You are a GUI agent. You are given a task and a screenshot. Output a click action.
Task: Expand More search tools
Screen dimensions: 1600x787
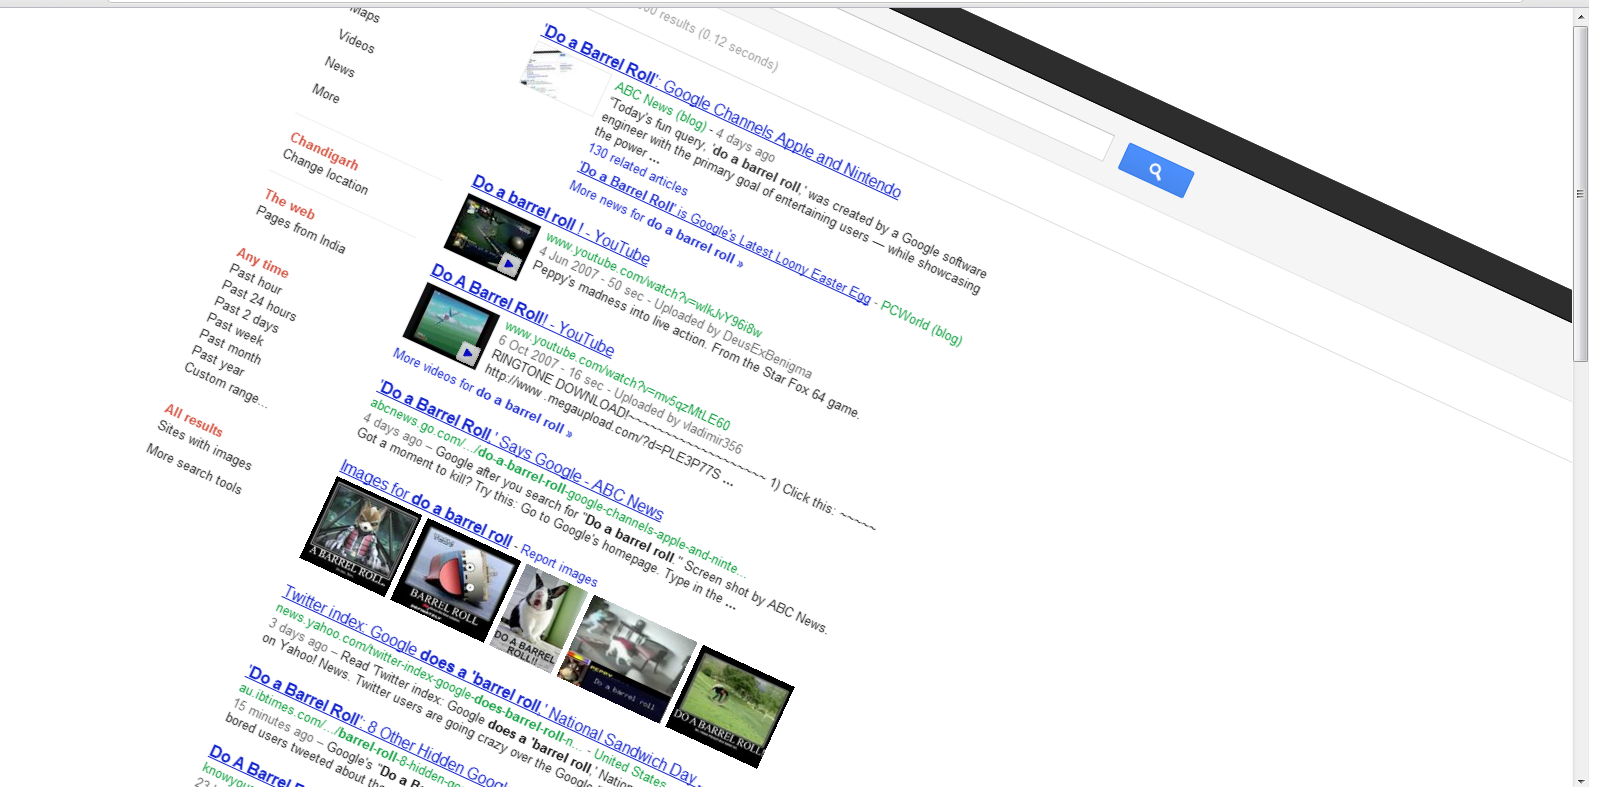click(194, 468)
